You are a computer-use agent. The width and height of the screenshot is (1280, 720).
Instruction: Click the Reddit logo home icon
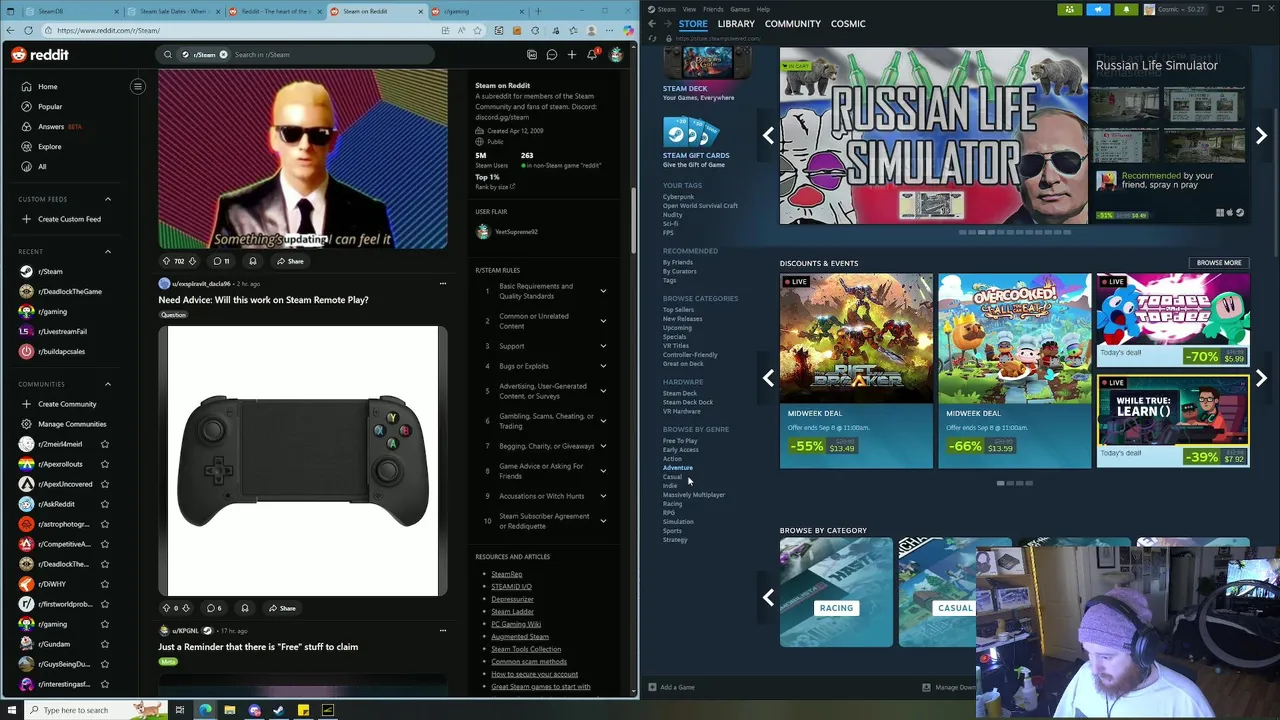[x=40, y=55]
